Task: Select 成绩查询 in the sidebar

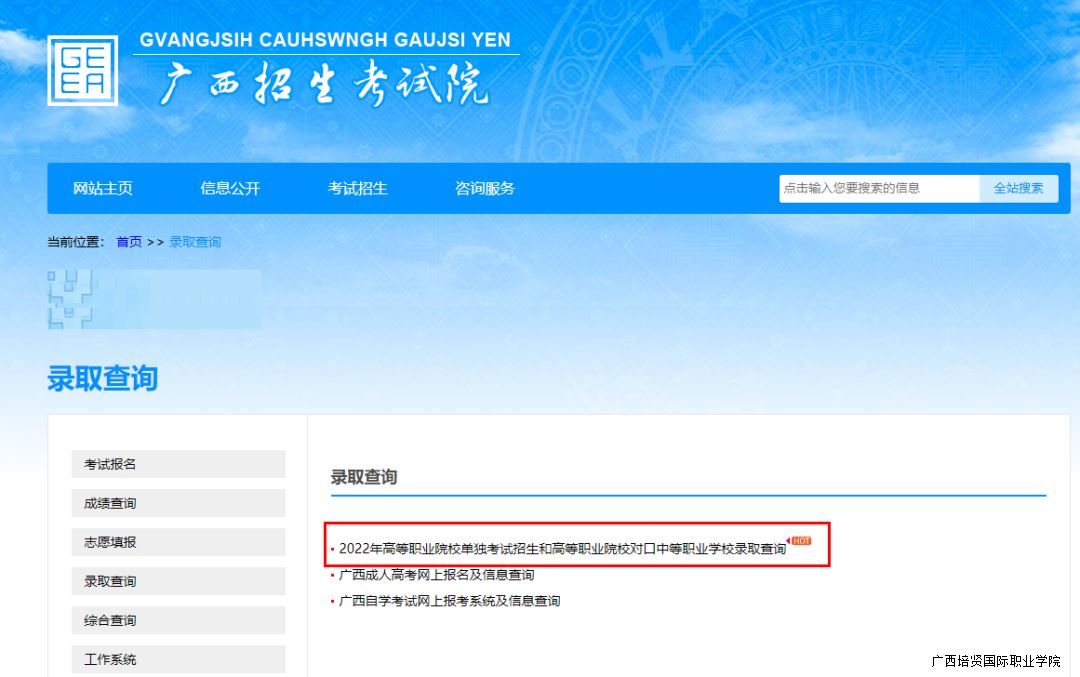Action: point(178,503)
